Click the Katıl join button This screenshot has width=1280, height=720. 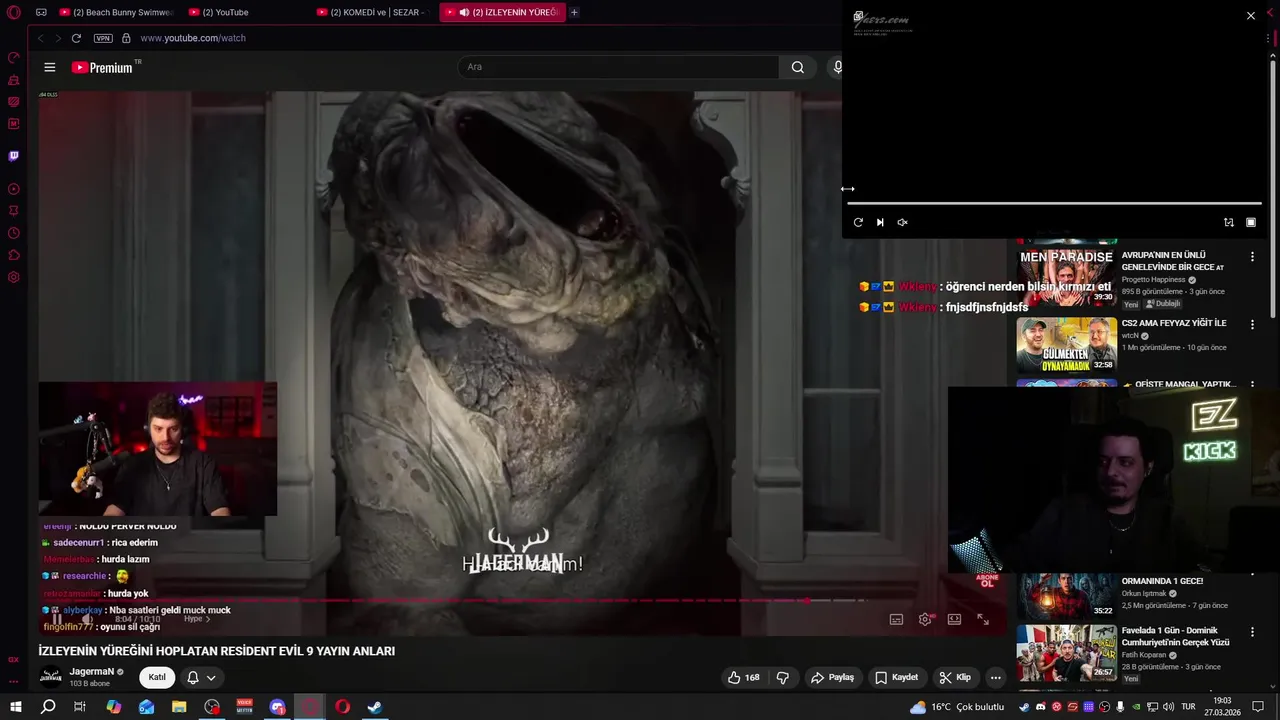pos(157,677)
